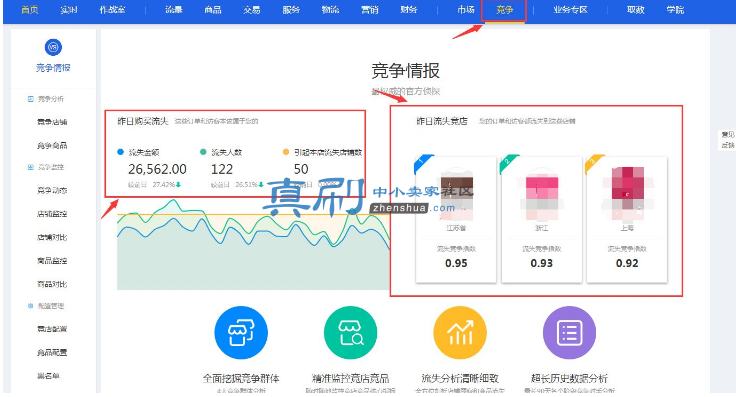Click the green down arrow beside 26.51%

pos(261,185)
